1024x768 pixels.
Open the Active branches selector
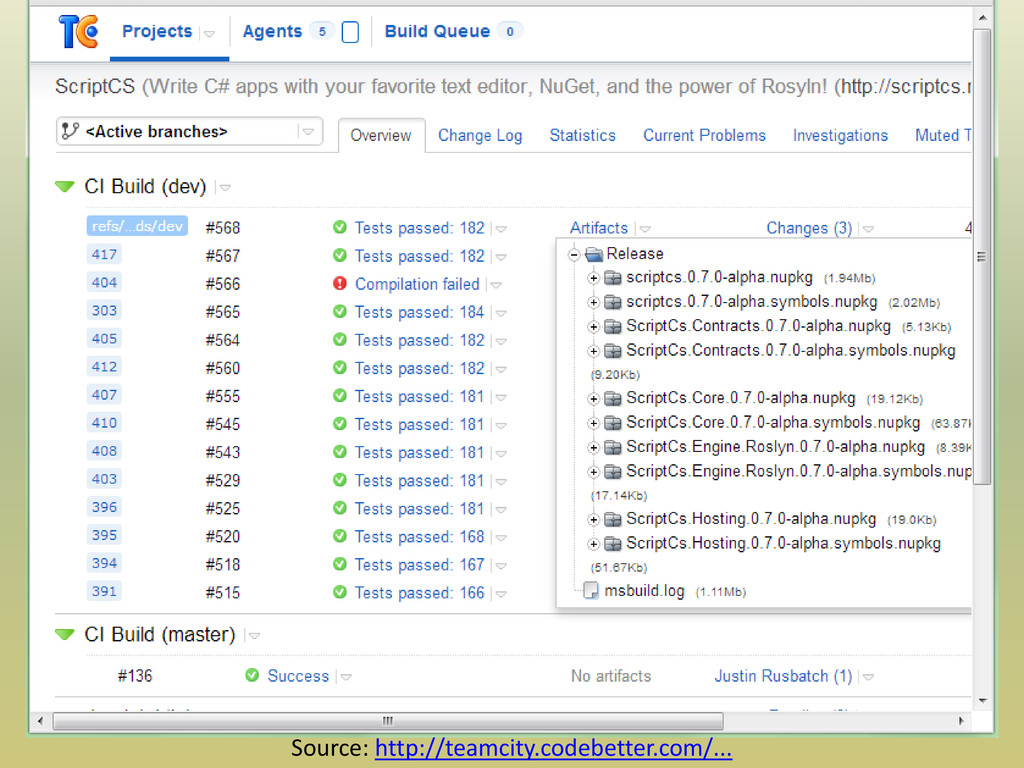189,131
